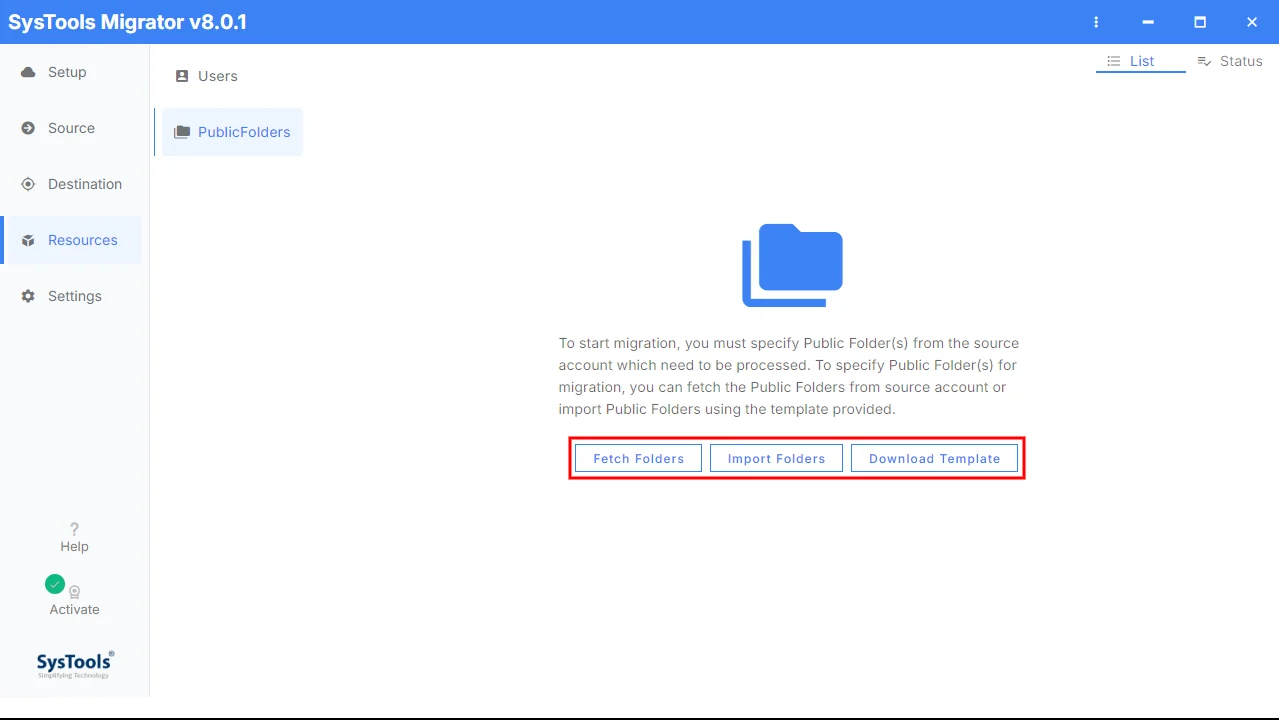Screen dimensions: 1279x720
Task: Select the PublicFolders tab
Action: click(232, 132)
